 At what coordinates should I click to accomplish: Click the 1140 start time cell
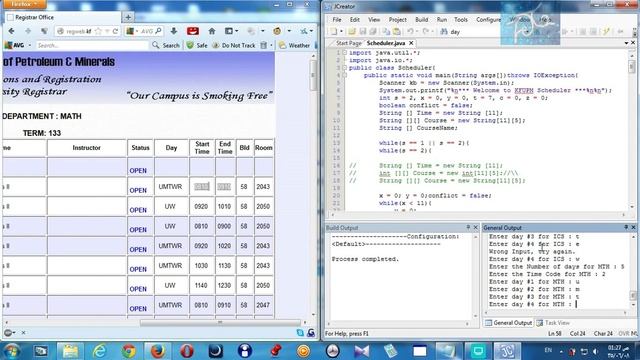(201, 285)
